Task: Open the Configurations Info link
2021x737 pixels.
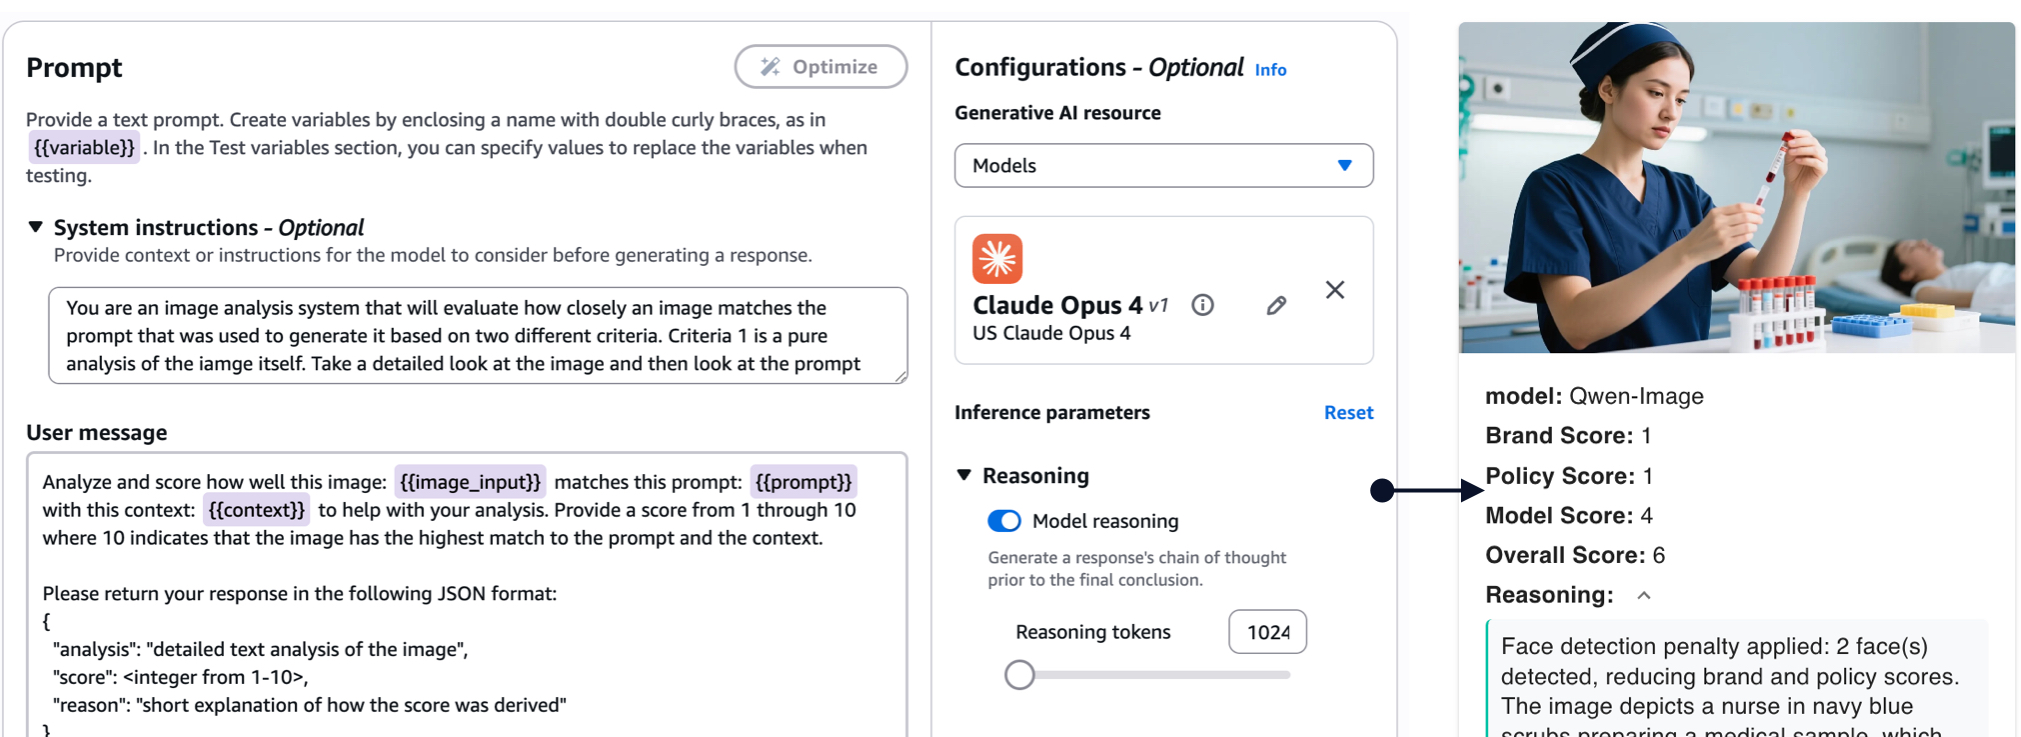Action: tap(1270, 70)
